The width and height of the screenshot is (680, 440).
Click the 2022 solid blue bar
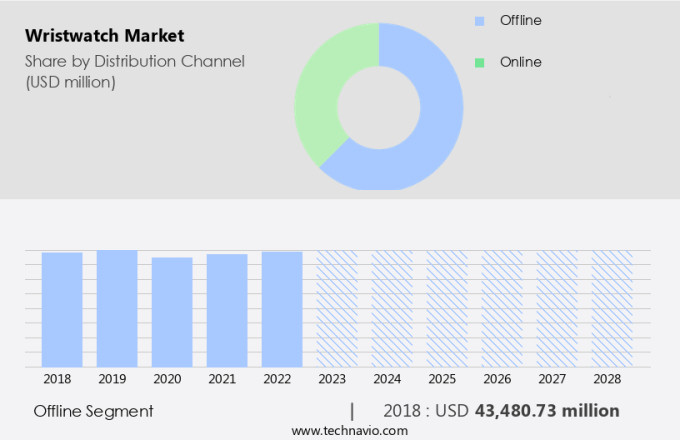click(x=282, y=309)
